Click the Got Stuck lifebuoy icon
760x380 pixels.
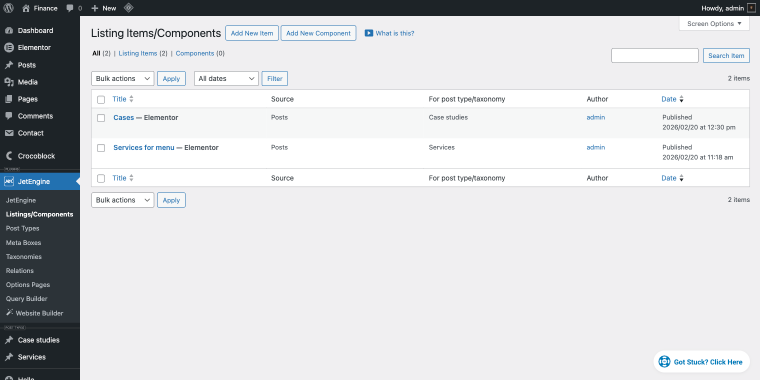pos(665,362)
